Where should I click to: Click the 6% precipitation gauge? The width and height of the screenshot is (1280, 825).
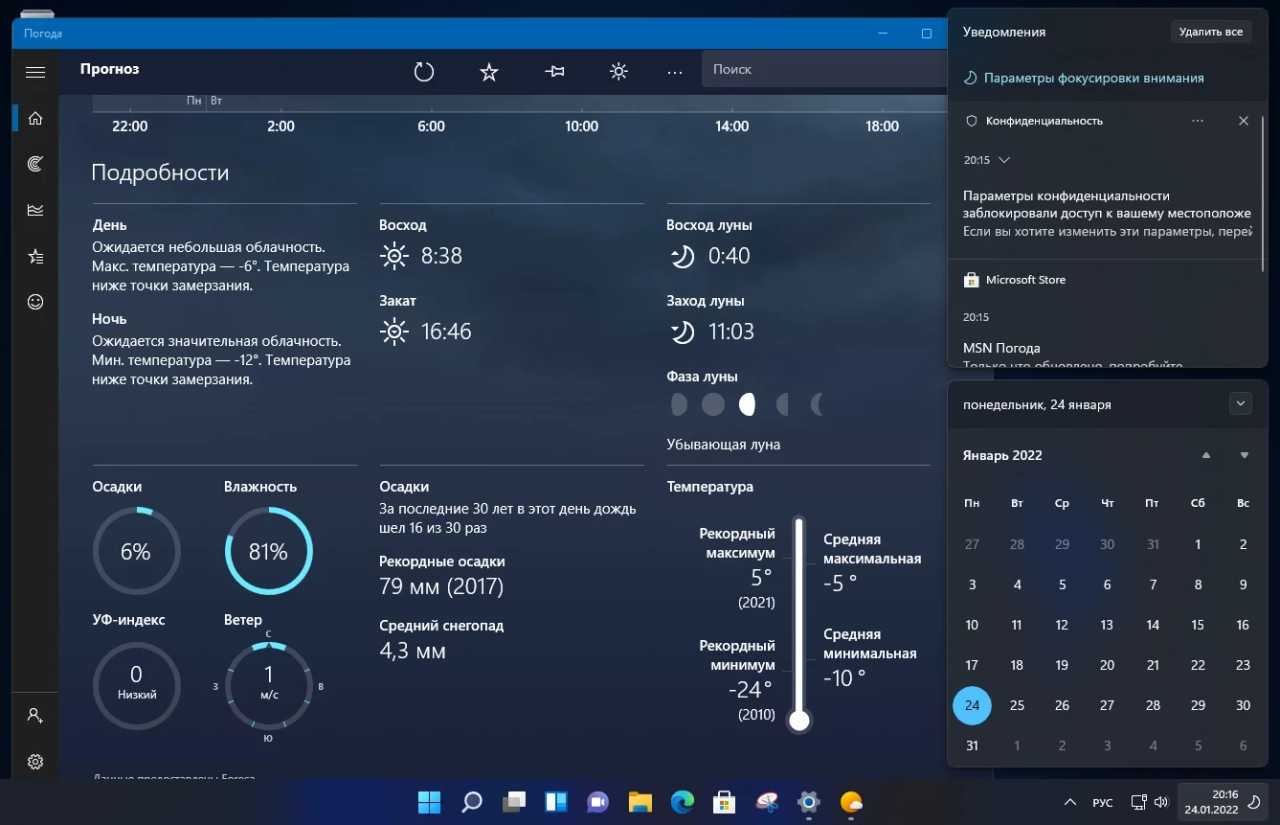[136, 551]
